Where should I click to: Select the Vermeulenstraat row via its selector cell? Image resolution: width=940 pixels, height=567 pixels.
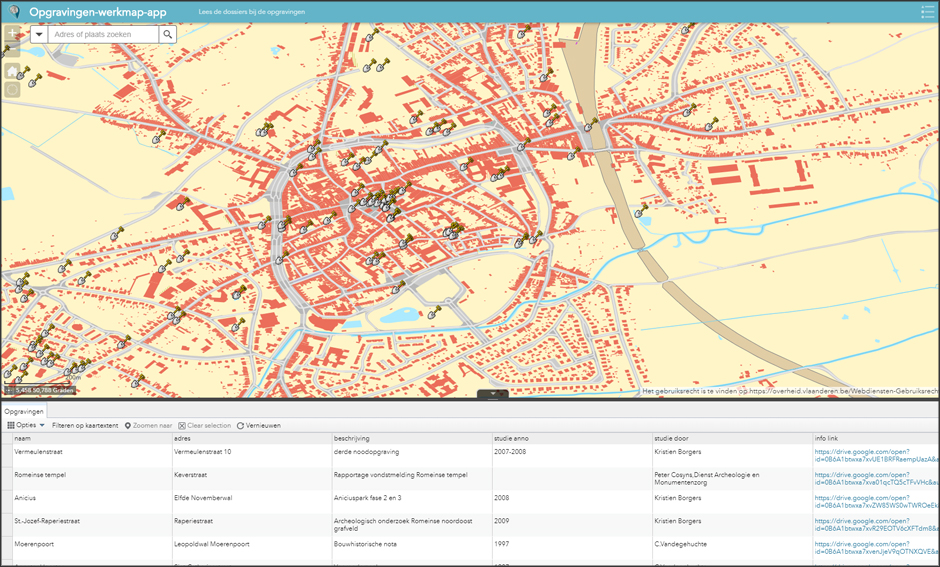tap(7, 456)
